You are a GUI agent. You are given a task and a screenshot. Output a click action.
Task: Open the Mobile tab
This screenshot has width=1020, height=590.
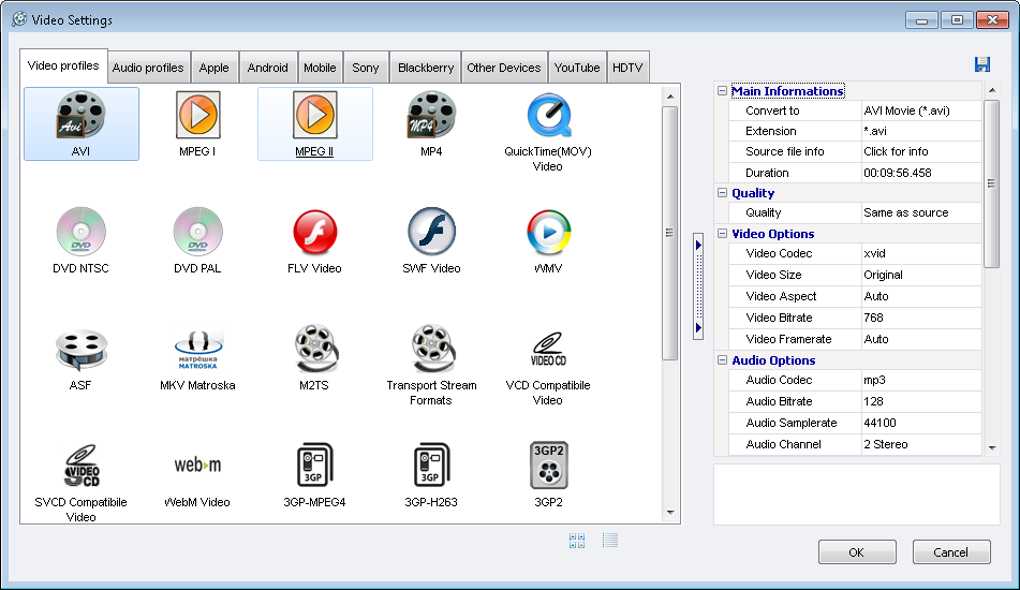pyautogui.click(x=320, y=68)
